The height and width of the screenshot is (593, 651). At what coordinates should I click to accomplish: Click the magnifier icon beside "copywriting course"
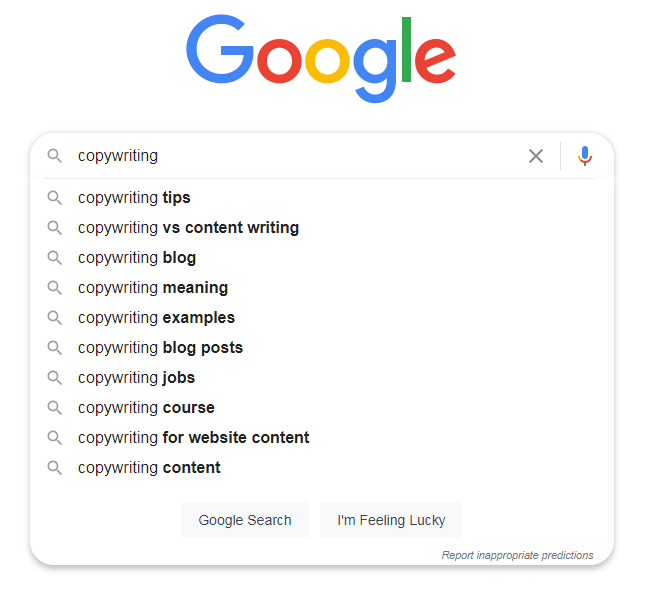(55, 408)
